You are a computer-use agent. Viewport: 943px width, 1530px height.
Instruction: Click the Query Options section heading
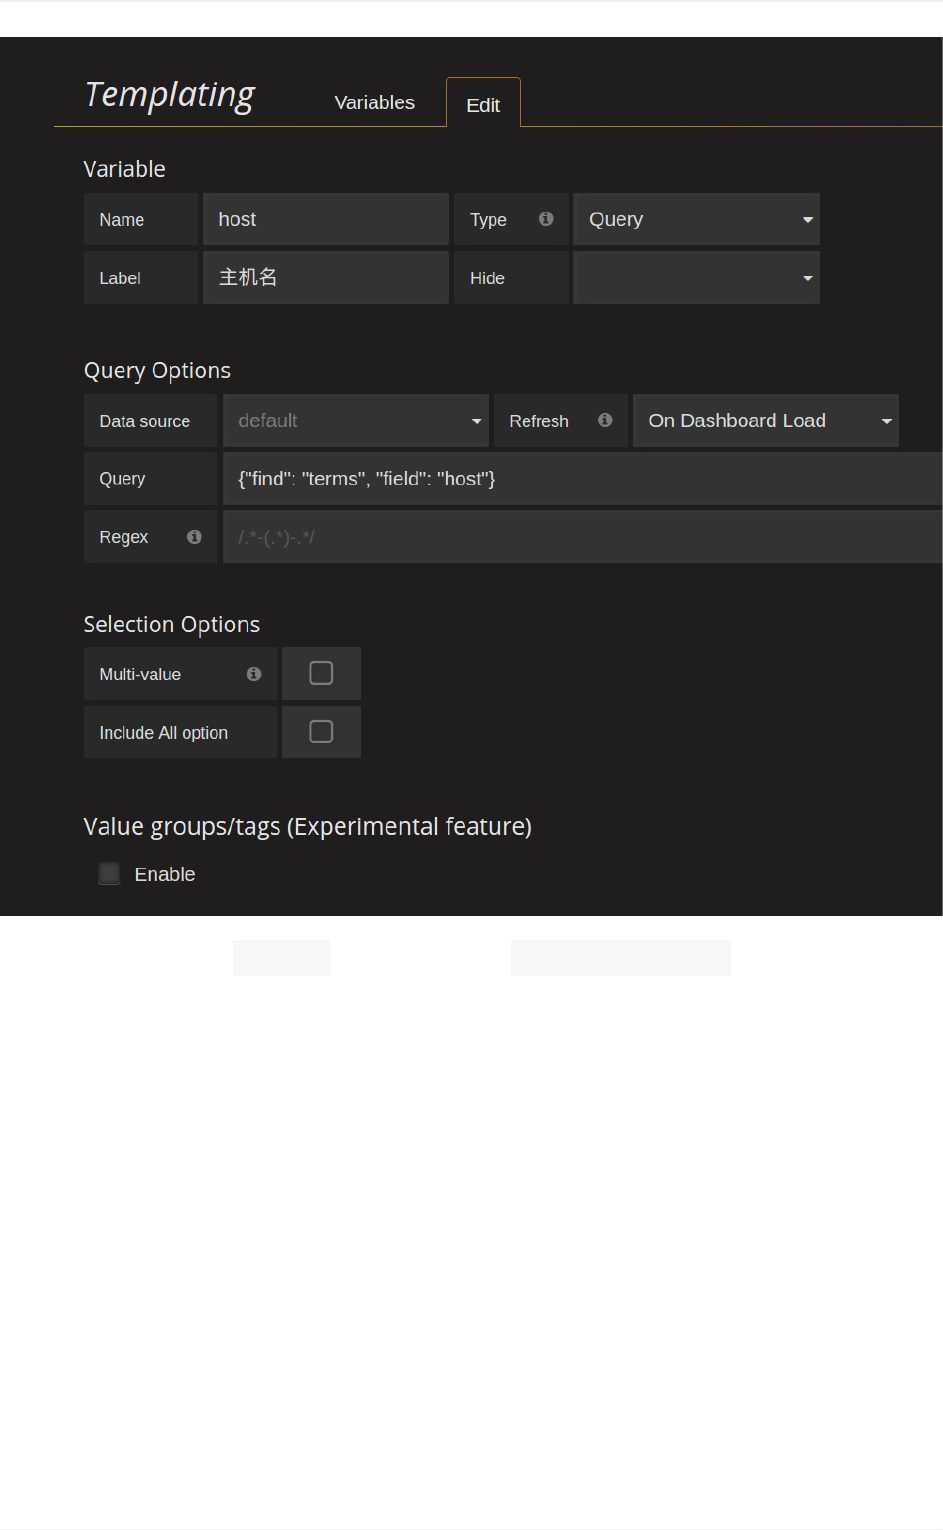(x=157, y=371)
